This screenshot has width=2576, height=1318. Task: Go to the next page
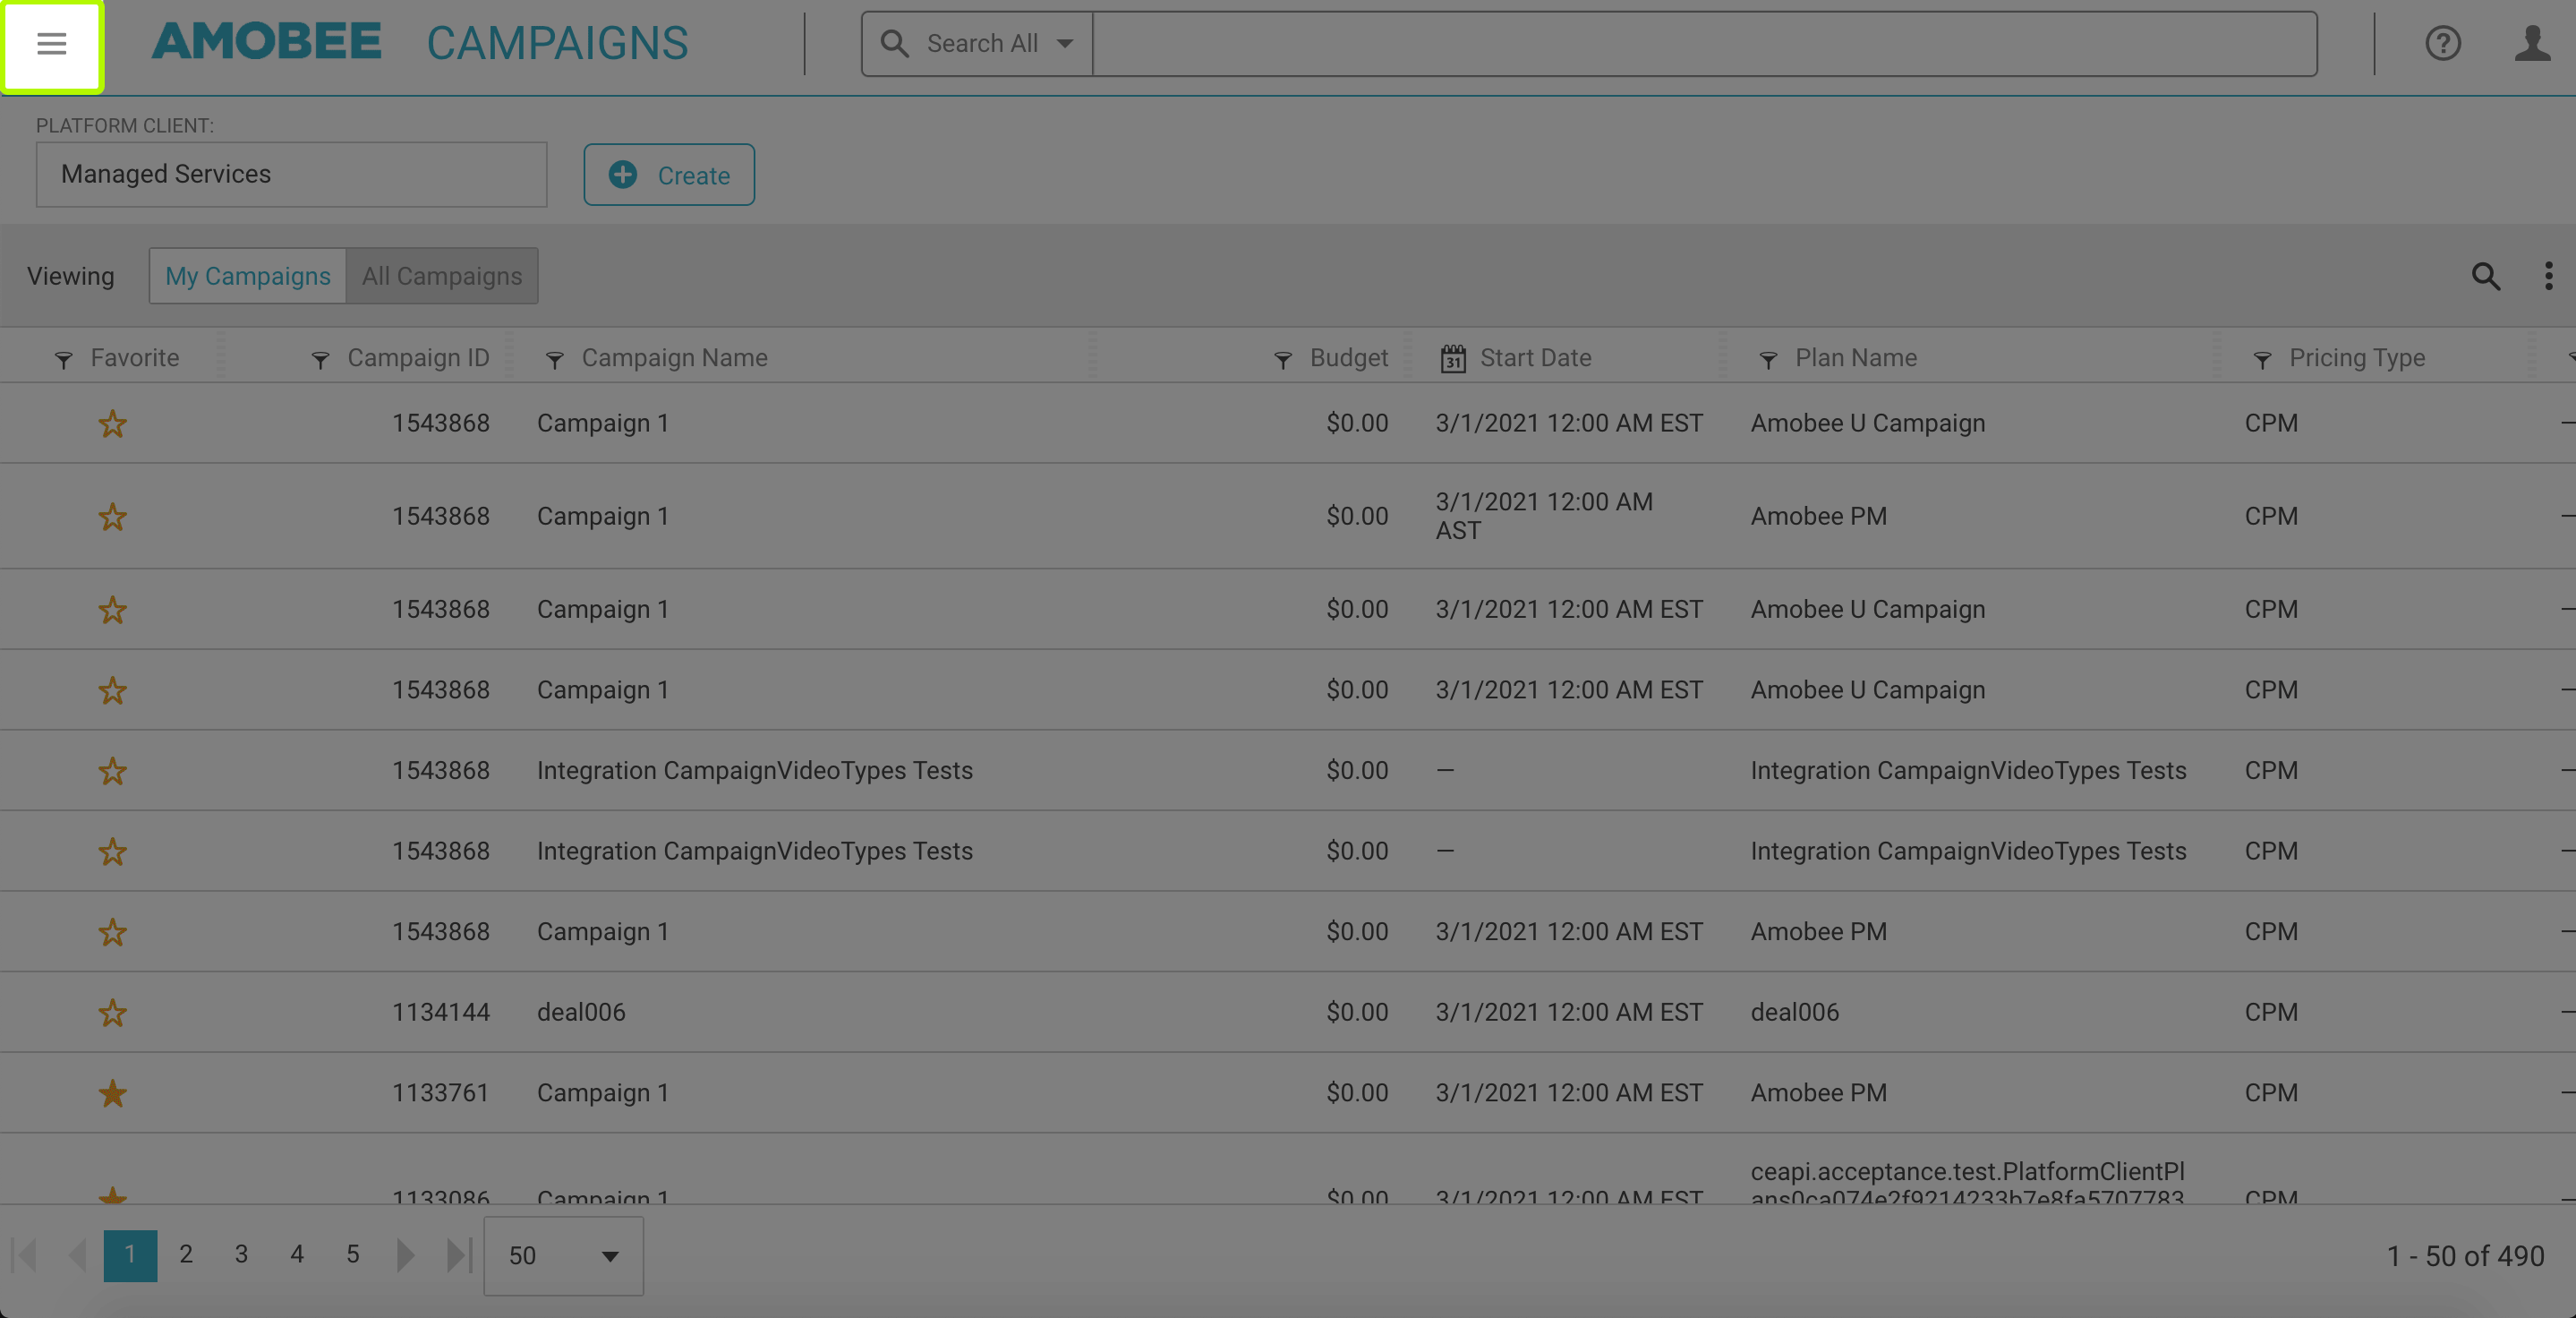pyautogui.click(x=405, y=1255)
